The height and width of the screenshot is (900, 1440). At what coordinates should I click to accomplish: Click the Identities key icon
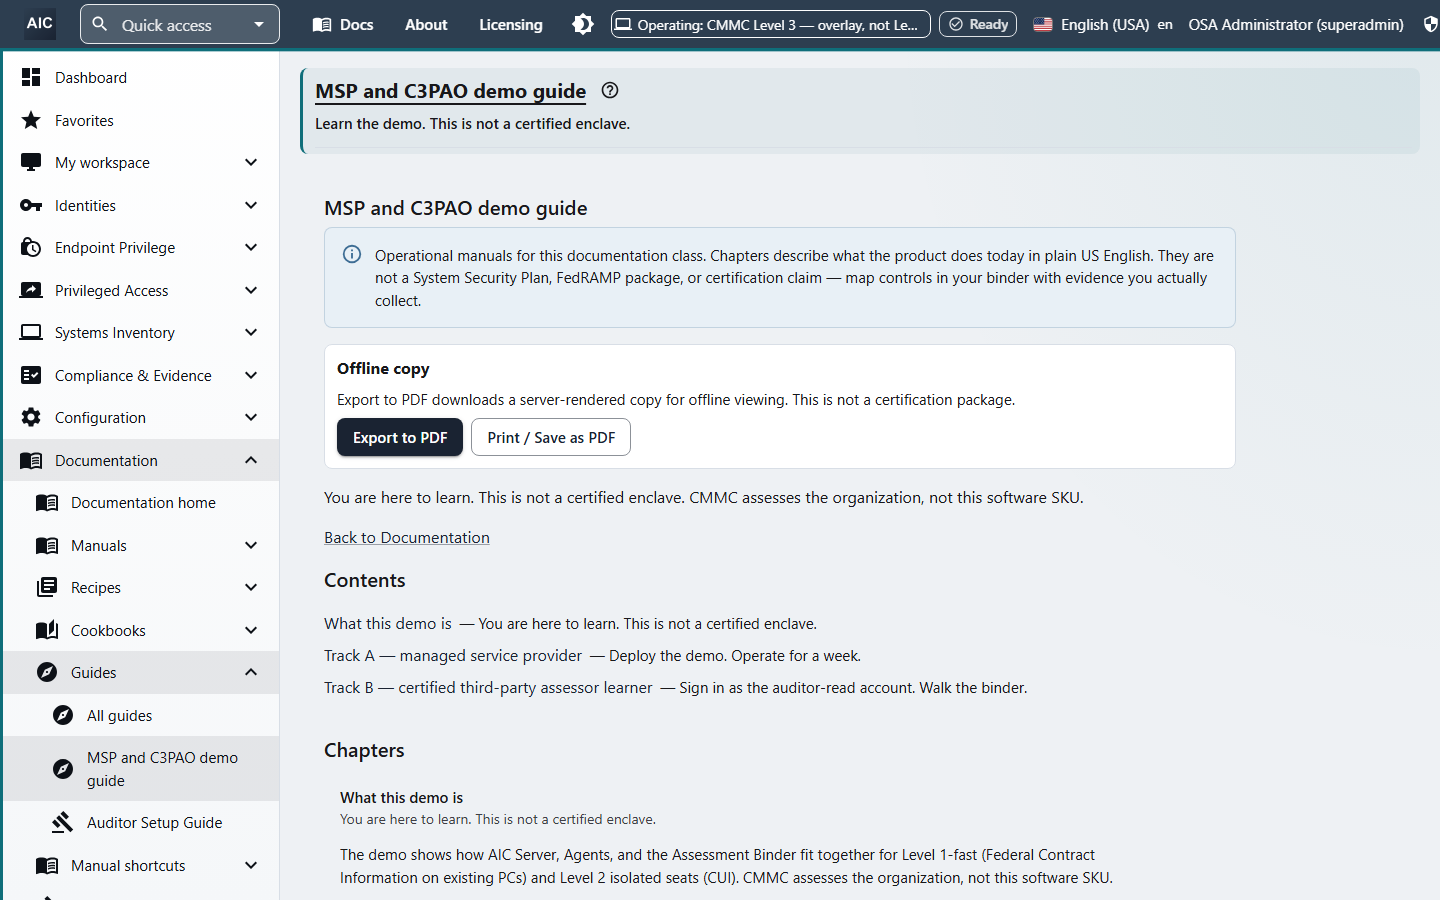(x=31, y=205)
